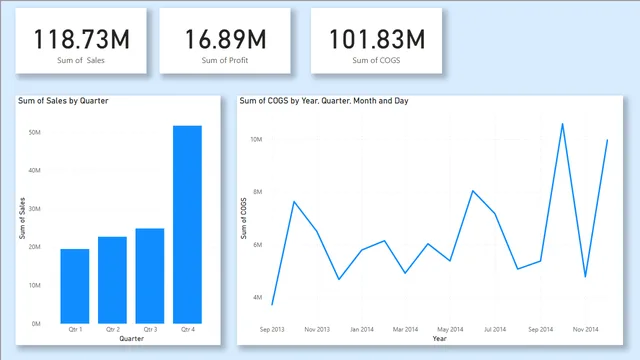Click the 'Jan 2014' axis label
Screen dimensions: 640x360
coord(362,329)
